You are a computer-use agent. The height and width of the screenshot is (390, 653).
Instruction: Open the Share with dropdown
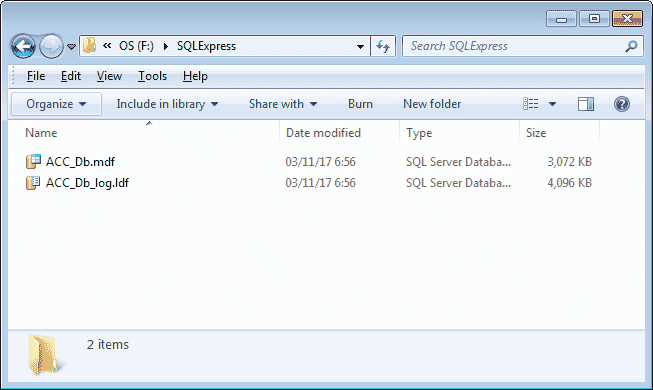point(283,104)
